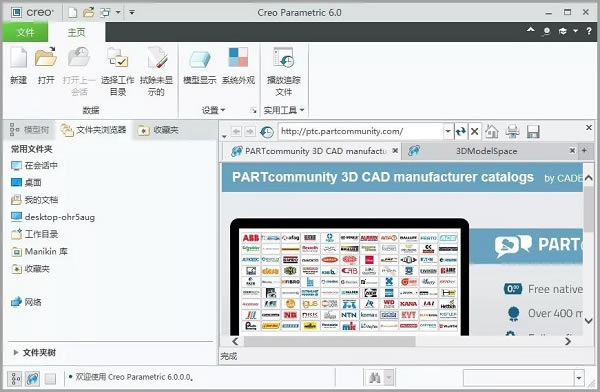
Task: Open Manikin 库 entry
Action: (x=39, y=252)
